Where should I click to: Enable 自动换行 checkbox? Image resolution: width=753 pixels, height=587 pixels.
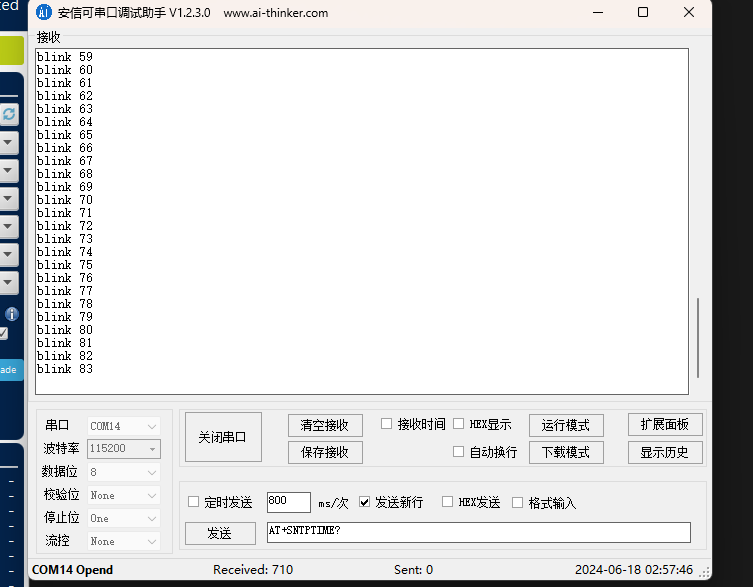coord(459,452)
